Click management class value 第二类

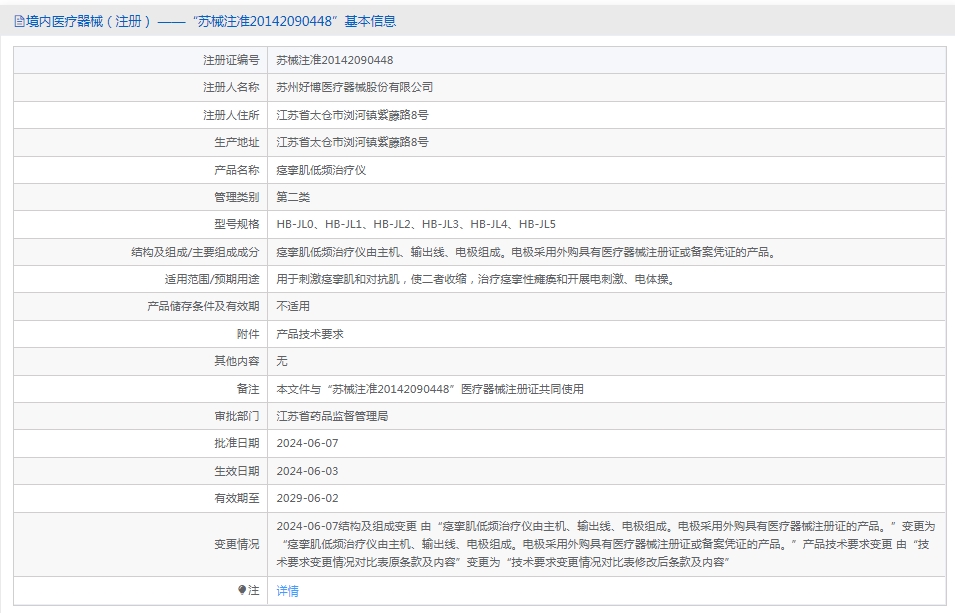pos(293,197)
